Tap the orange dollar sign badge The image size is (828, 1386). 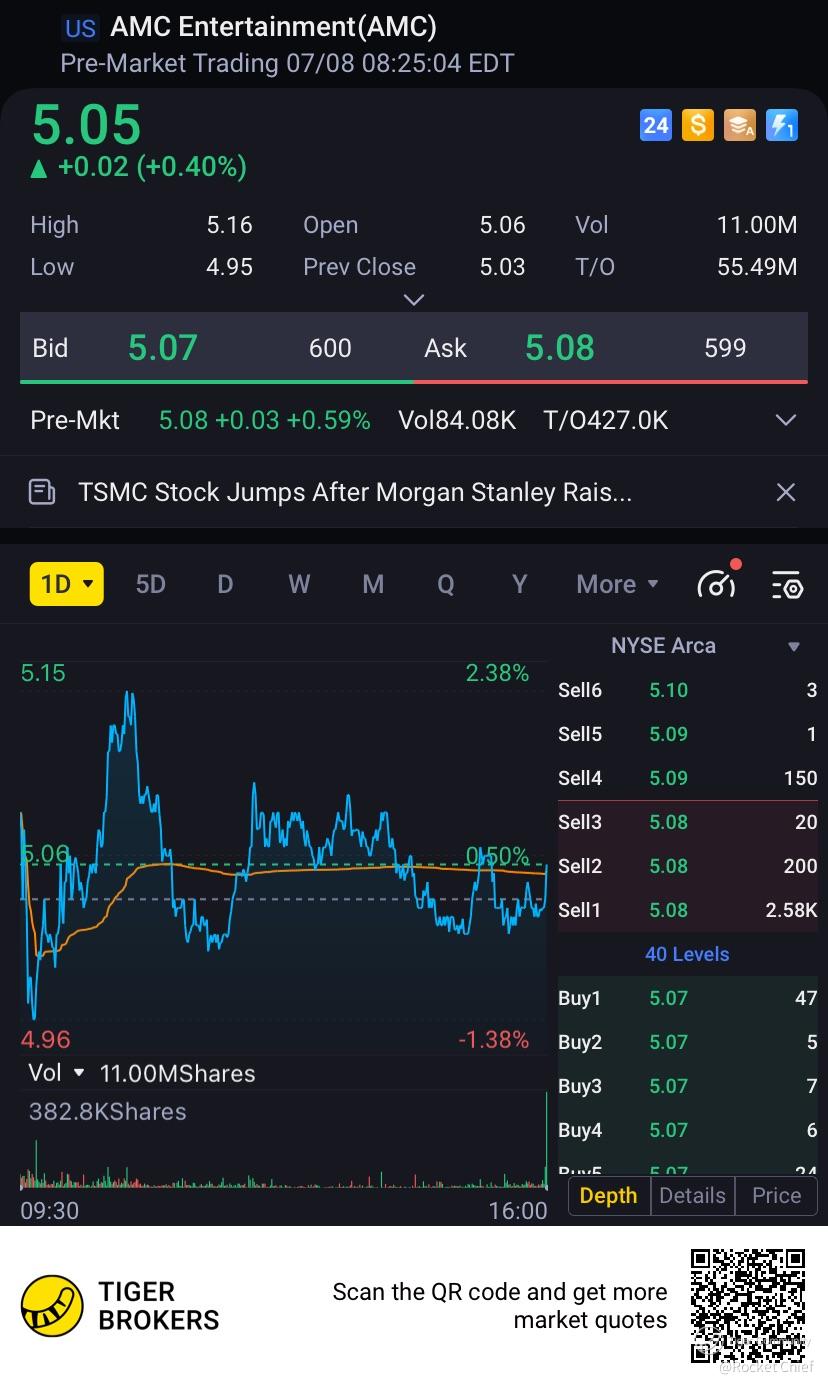[x=697, y=125]
